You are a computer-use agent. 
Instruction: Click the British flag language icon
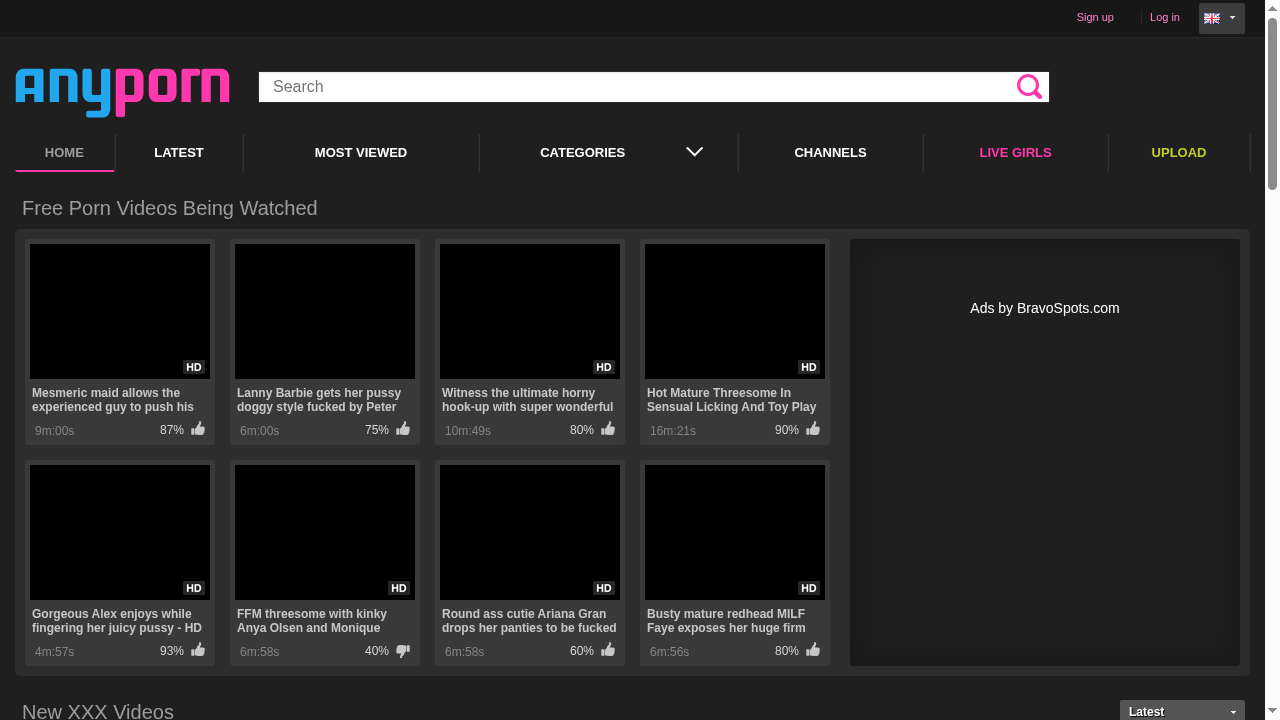coord(1211,18)
